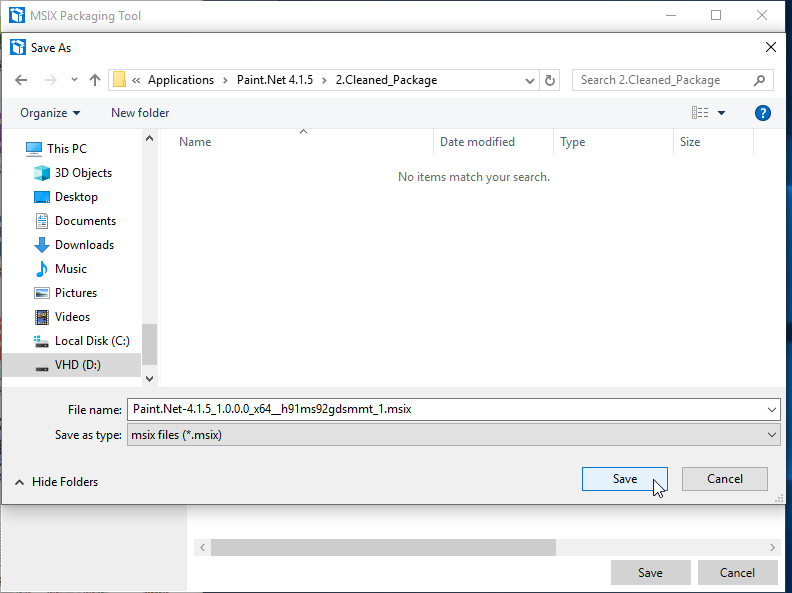Select VHD (D:) drive
Image resolution: width=792 pixels, height=593 pixels.
[x=77, y=365]
